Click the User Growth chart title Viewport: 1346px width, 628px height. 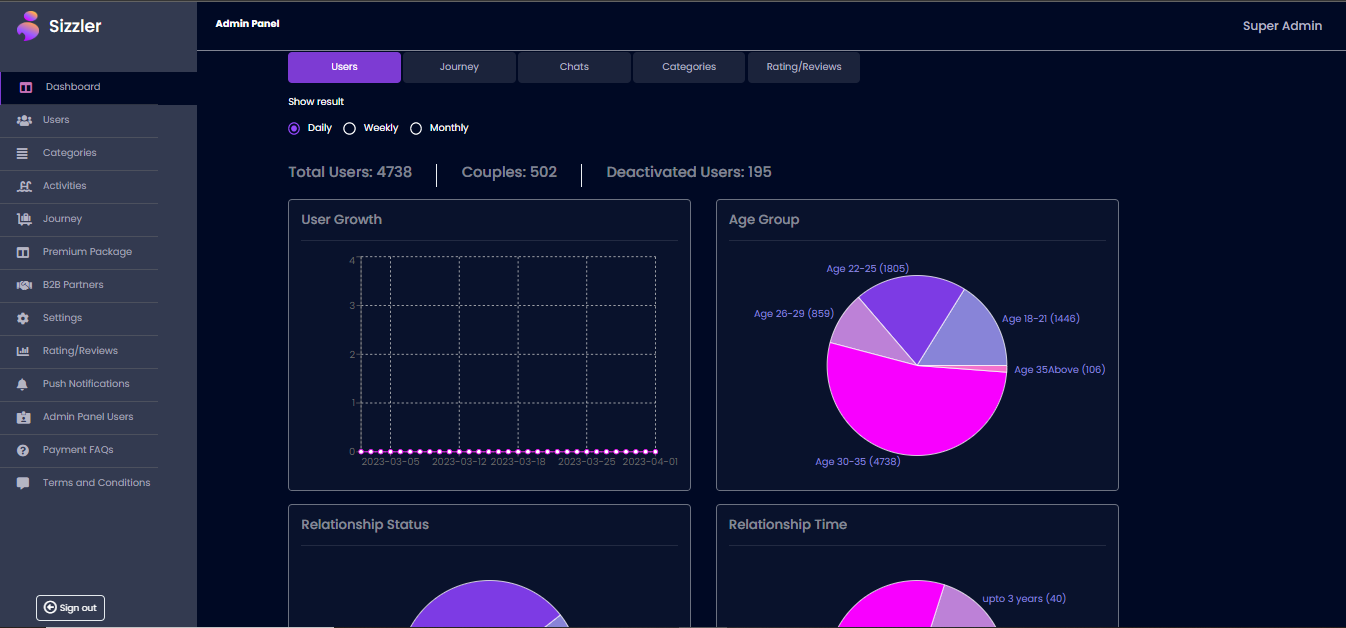[x=342, y=220]
